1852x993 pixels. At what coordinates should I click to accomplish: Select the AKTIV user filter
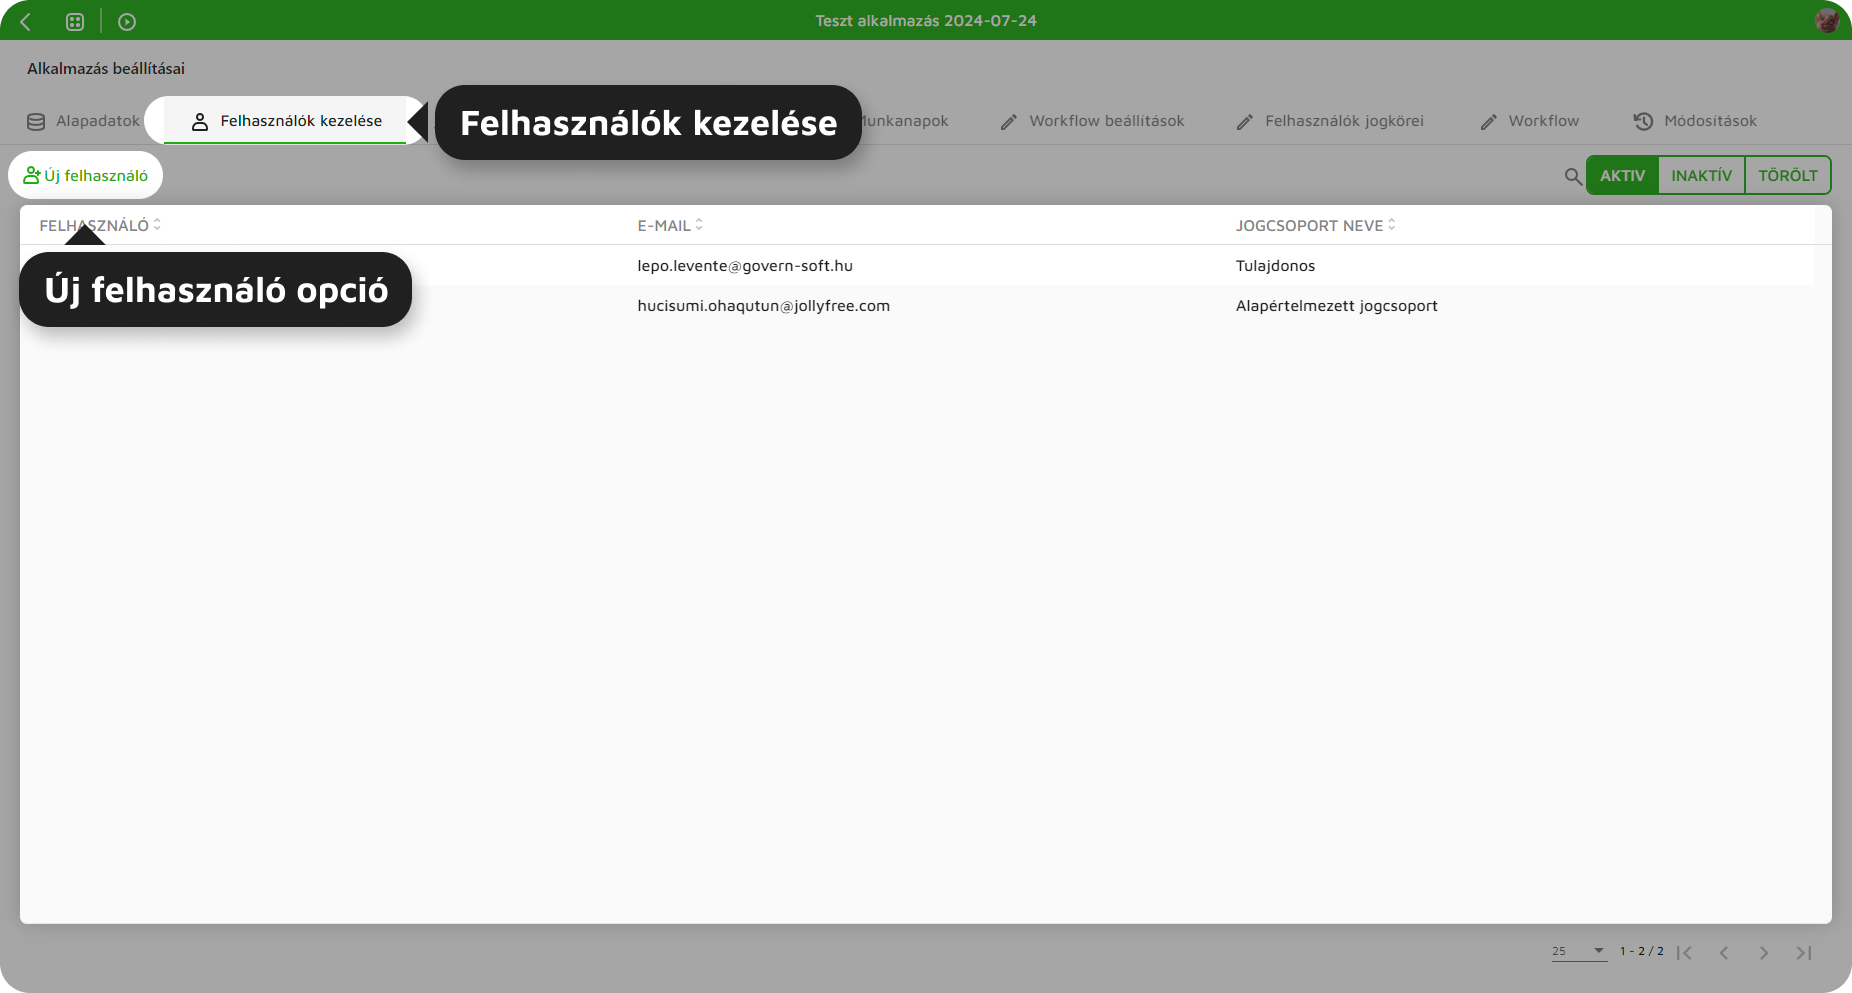(1622, 175)
